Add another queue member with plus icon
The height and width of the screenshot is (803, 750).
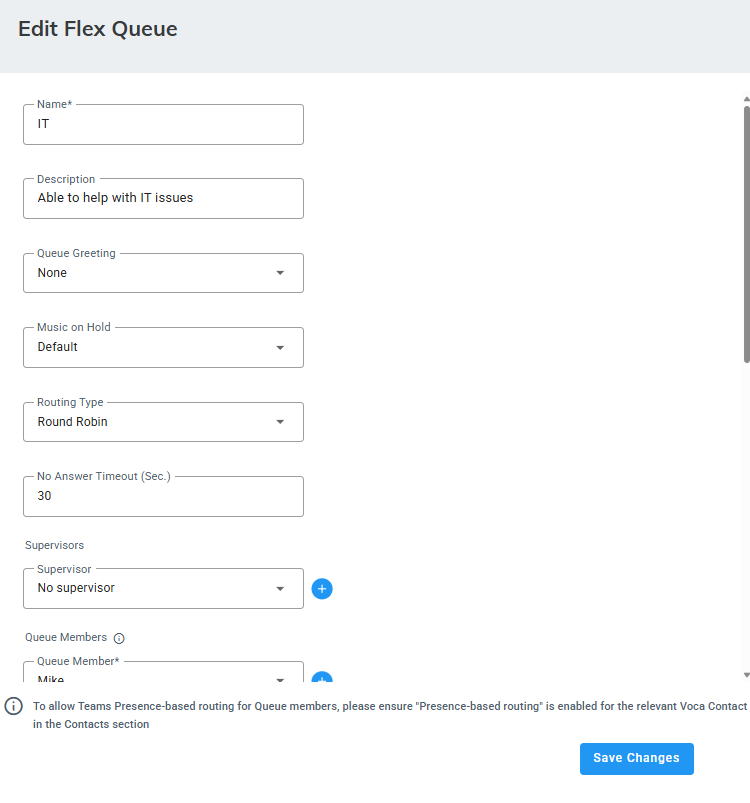pyautogui.click(x=322, y=679)
